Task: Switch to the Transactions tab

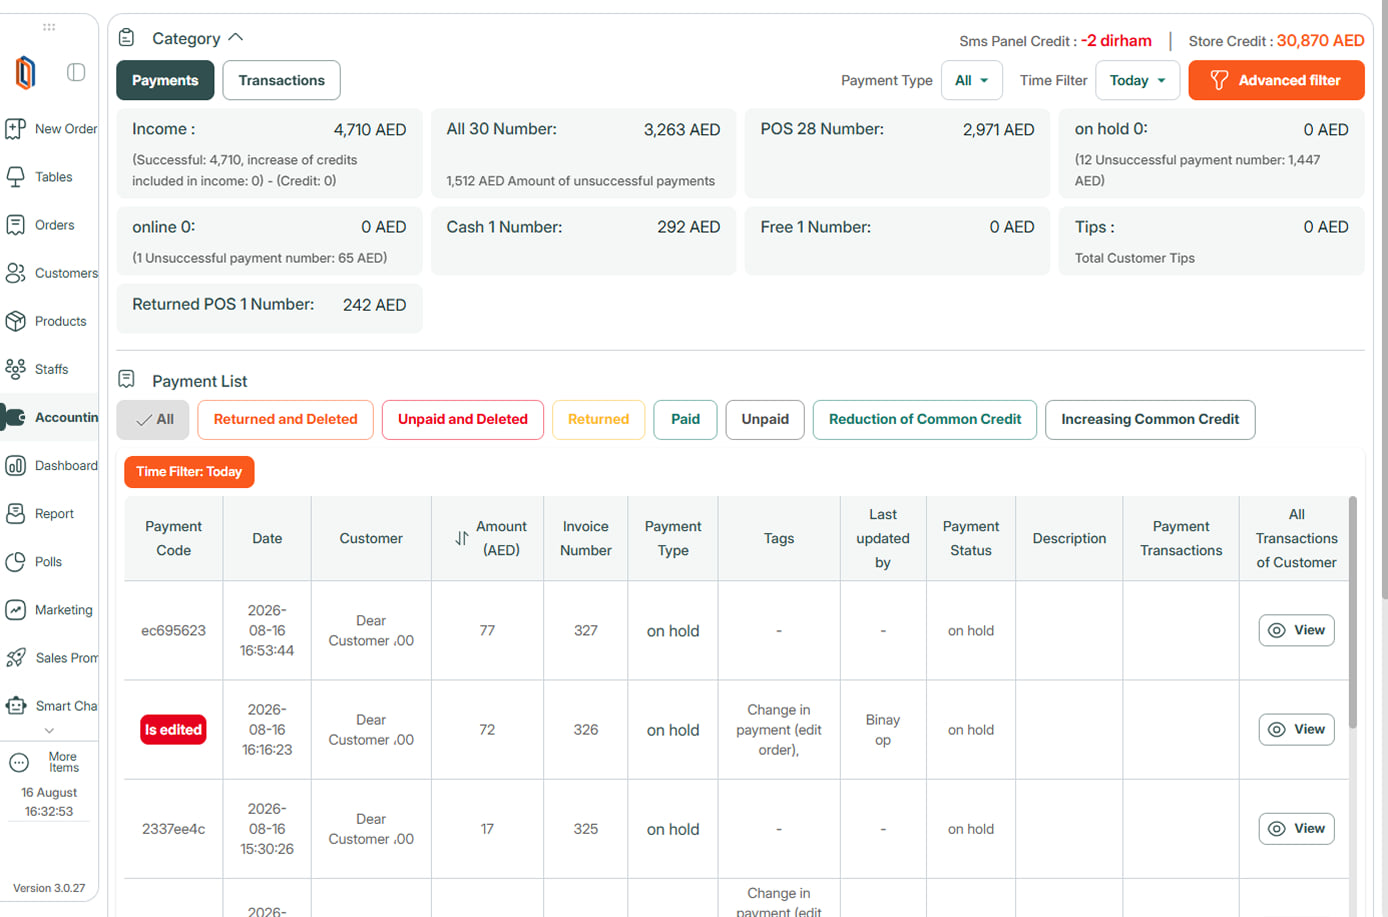Action: pos(281,80)
